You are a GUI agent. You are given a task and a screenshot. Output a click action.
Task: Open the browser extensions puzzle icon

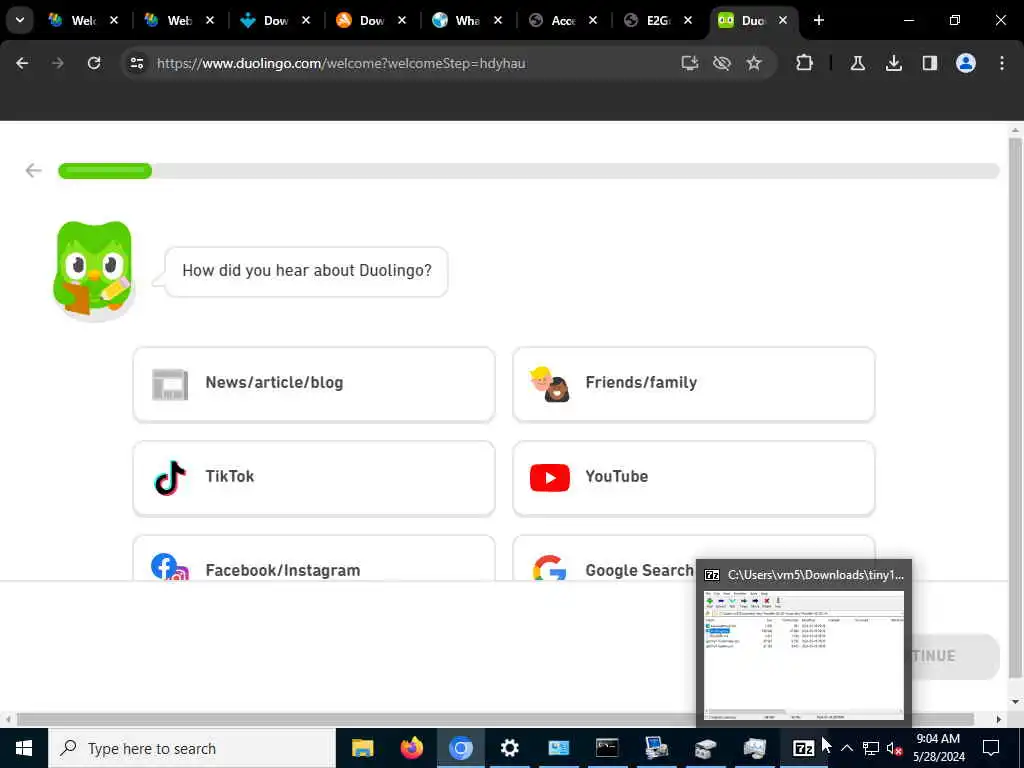[x=805, y=63]
